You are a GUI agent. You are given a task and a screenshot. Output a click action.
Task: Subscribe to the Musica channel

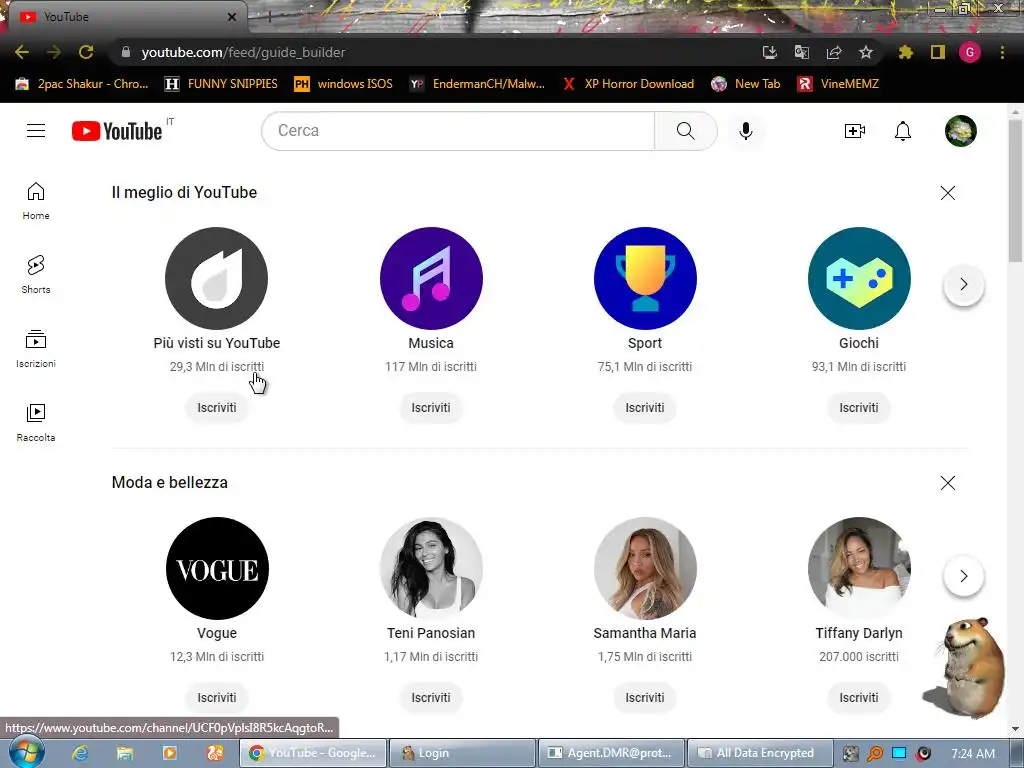[x=431, y=408]
